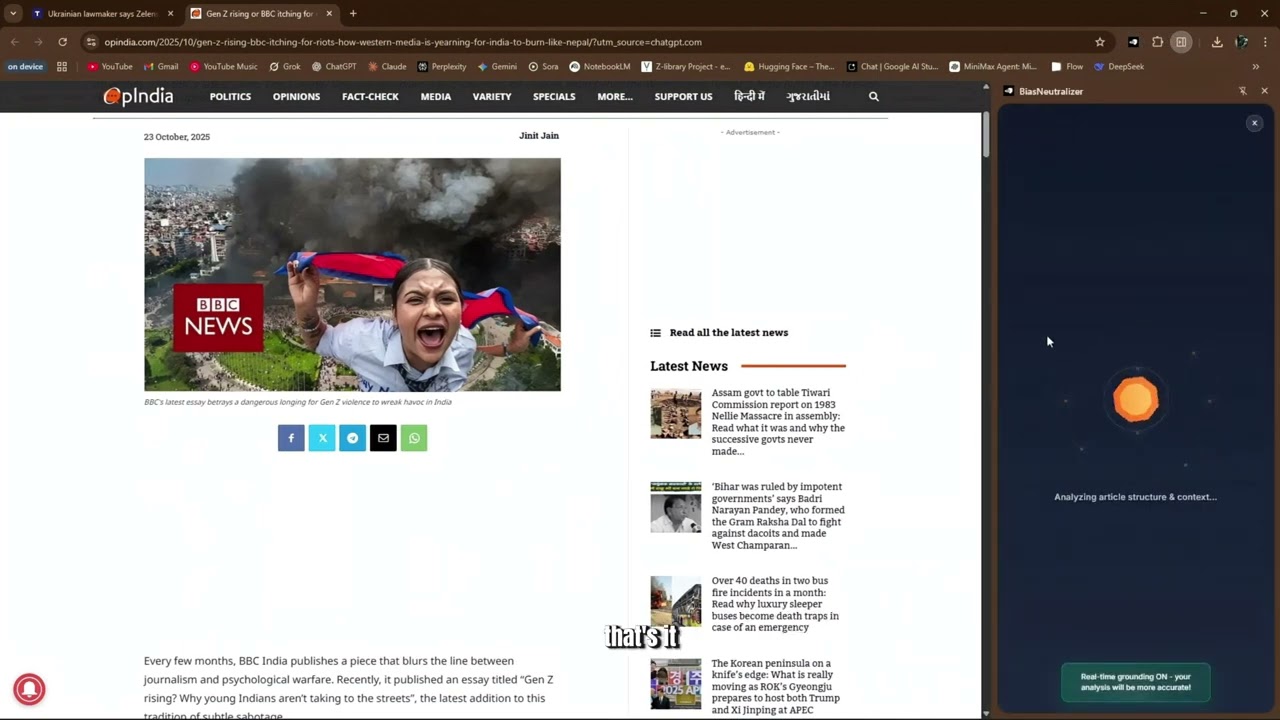Open the NotebookLM bookmark
Image resolution: width=1280 pixels, height=720 pixels.
600,67
